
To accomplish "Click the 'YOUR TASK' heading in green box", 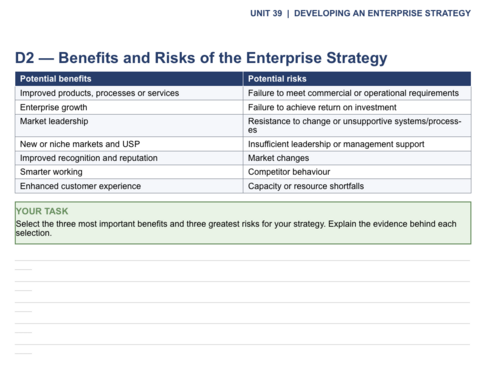I will [42, 211].
